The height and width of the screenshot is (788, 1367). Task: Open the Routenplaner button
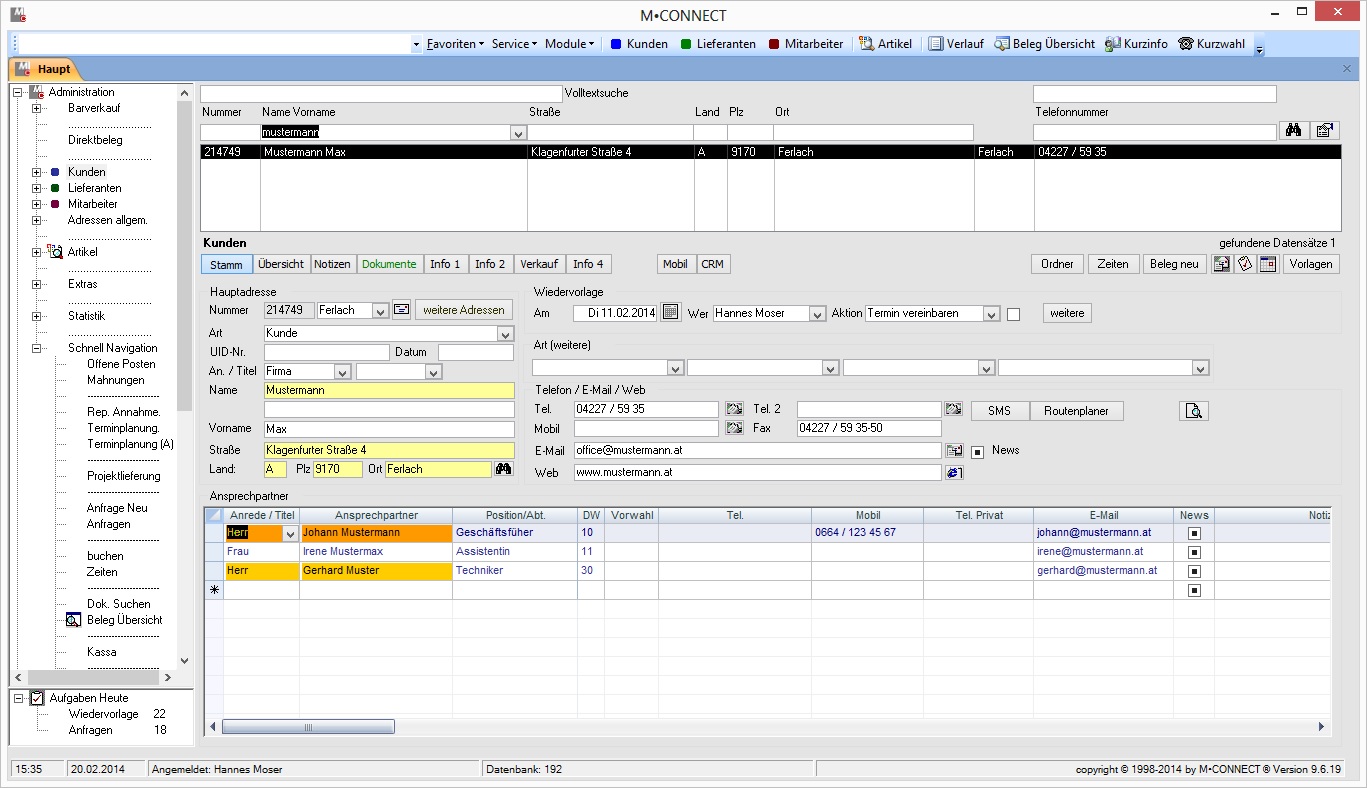click(x=1076, y=411)
